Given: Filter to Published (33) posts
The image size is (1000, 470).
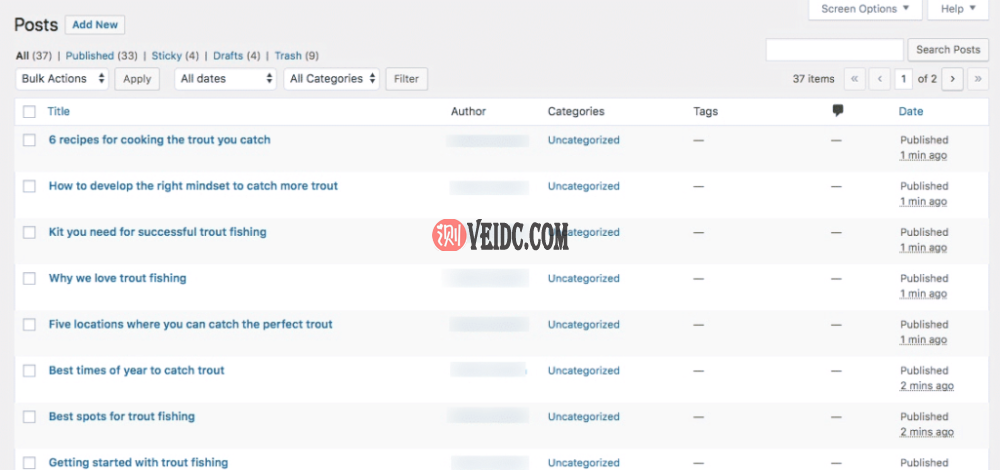Looking at the screenshot, I should pyautogui.click(x=101, y=56).
